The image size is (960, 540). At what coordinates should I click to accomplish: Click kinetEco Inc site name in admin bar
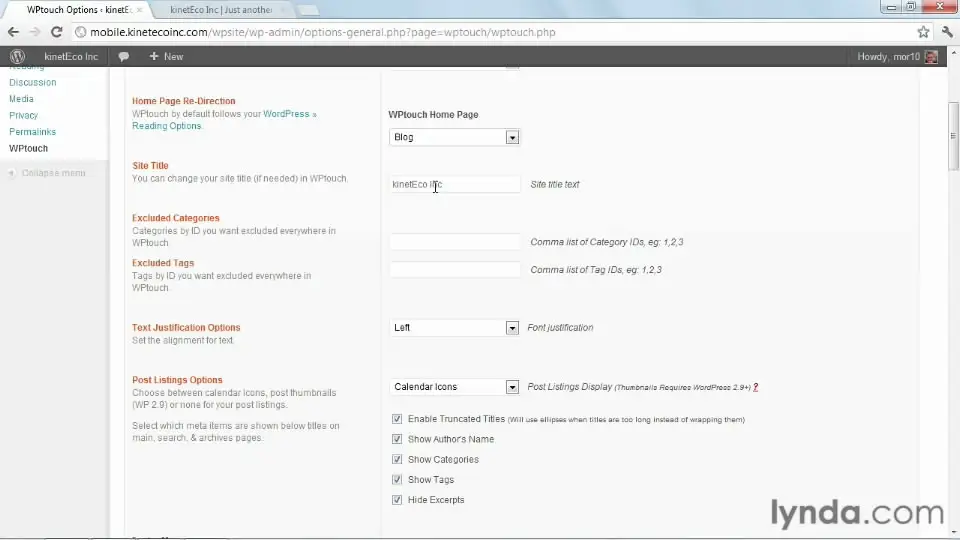tap(71, 56)
